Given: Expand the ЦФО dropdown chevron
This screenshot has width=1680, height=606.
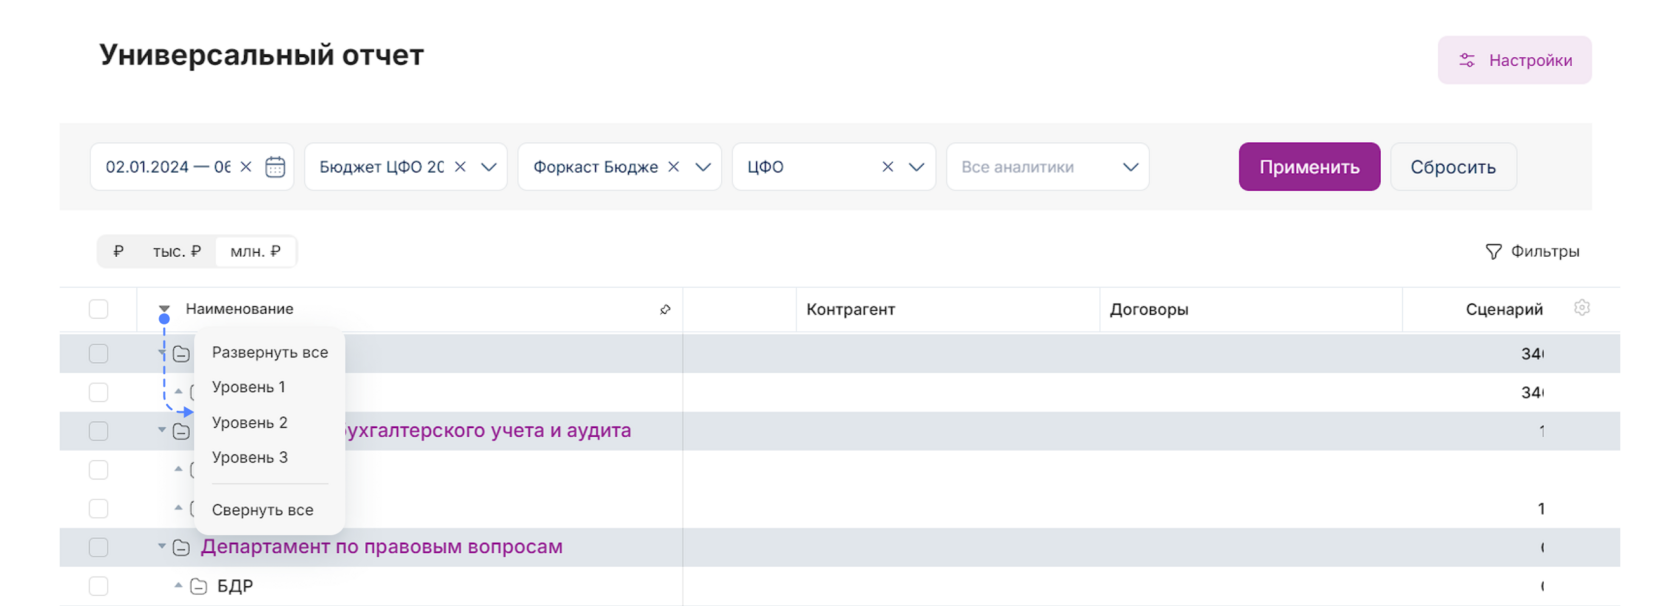Looking at the screenshot, I should pyautogui.click(x=916, y=167).
